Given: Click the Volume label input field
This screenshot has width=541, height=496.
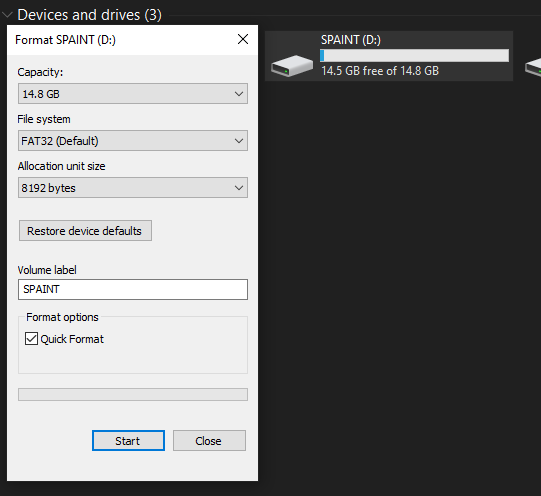Looking at the screenshot, I should (x=133, y=289).
